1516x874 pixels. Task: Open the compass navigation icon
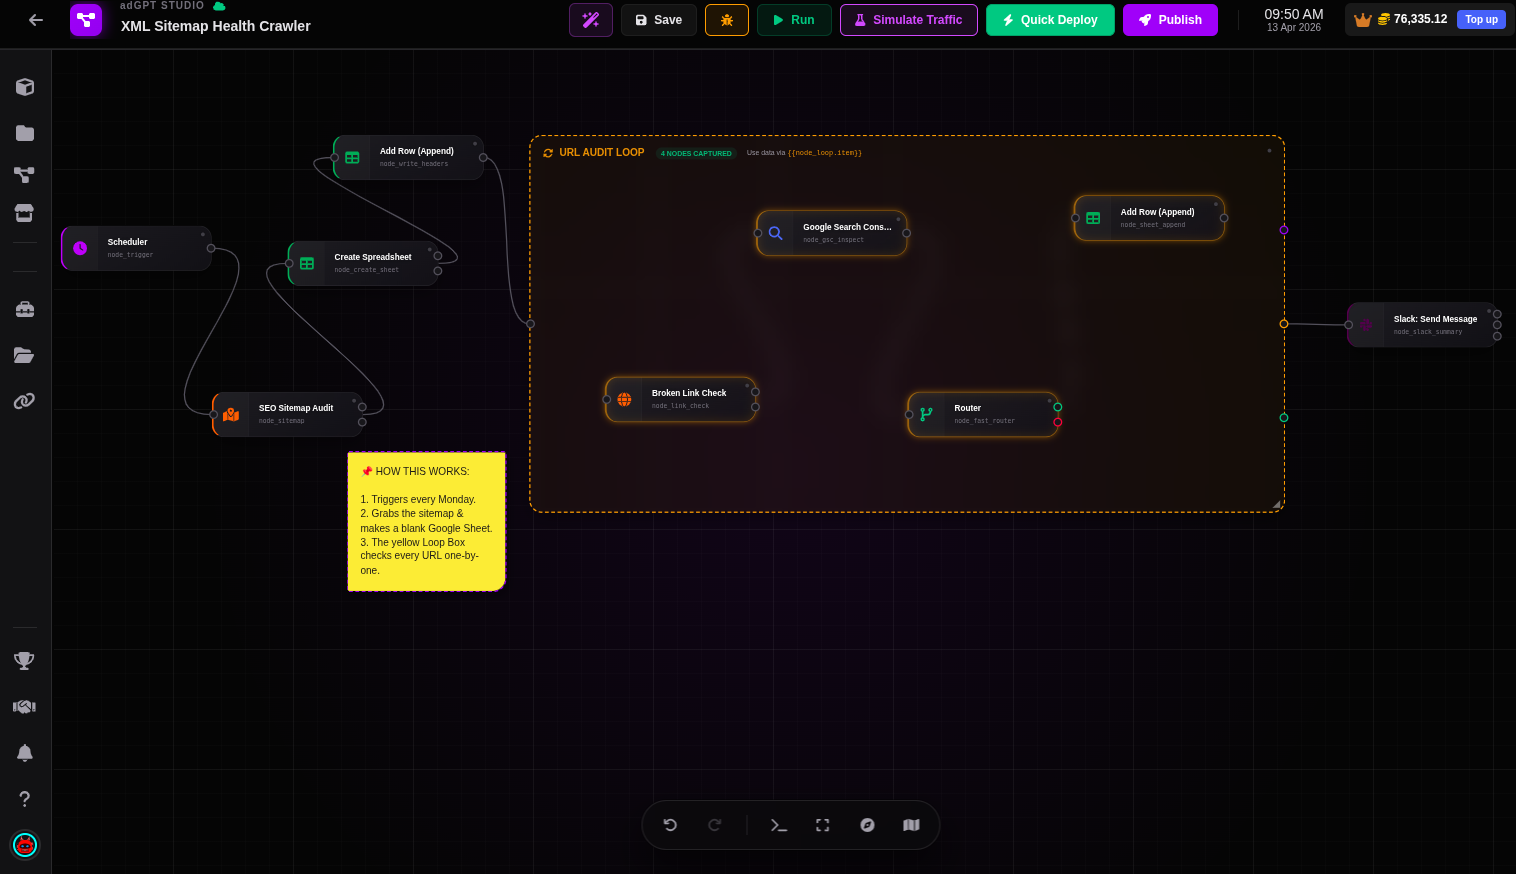click(867, 825)
